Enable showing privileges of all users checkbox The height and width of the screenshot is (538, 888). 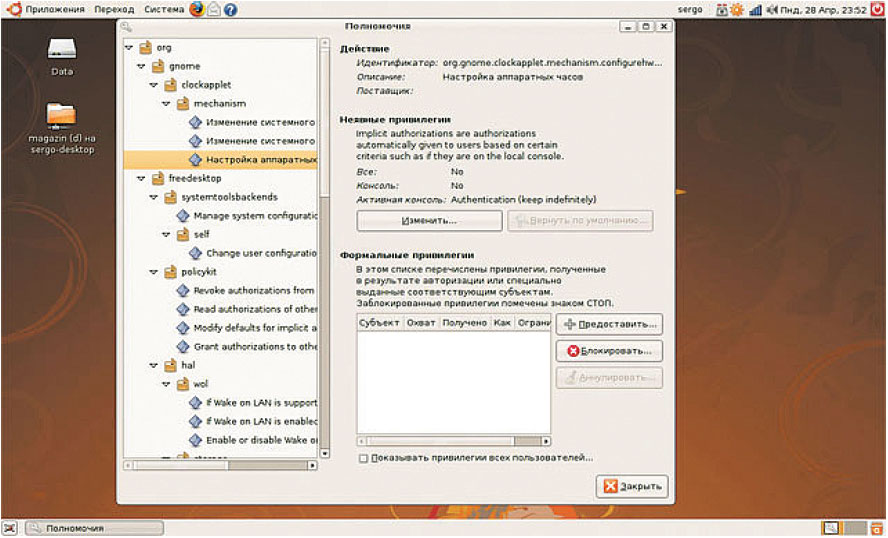click(x=363, y=458)
